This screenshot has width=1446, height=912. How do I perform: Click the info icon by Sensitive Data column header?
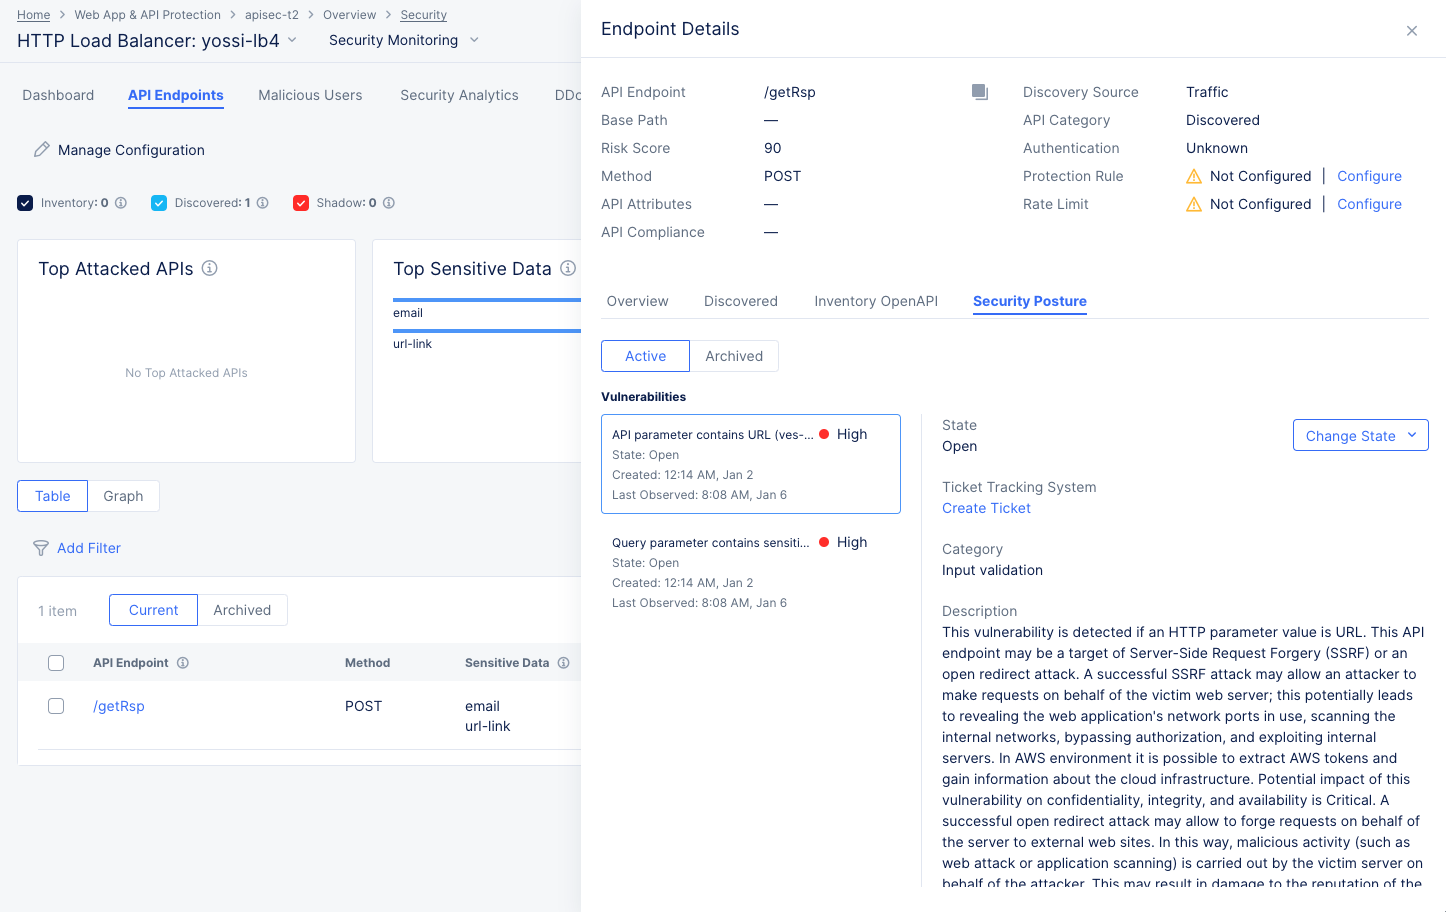pos(563,662)
